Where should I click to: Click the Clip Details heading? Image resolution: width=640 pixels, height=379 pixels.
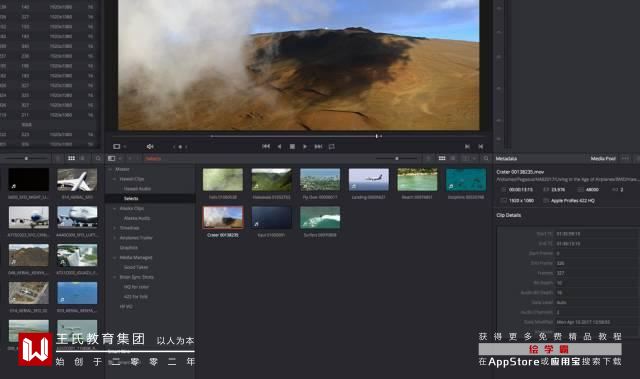click(x=509, y=215)
